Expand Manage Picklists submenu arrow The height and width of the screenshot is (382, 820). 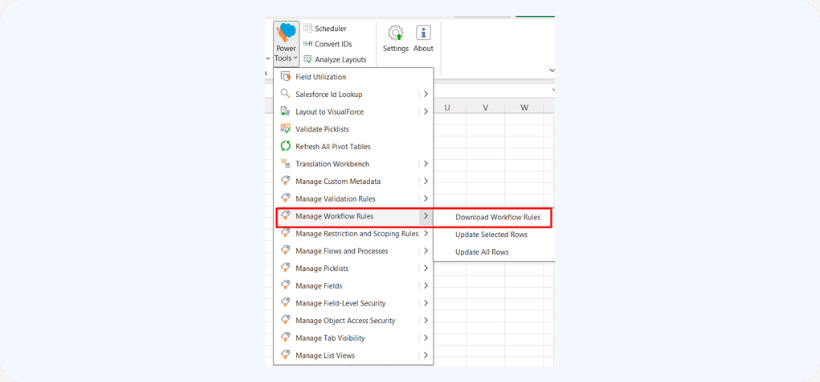pyautogui.click(x=426, y=268)
